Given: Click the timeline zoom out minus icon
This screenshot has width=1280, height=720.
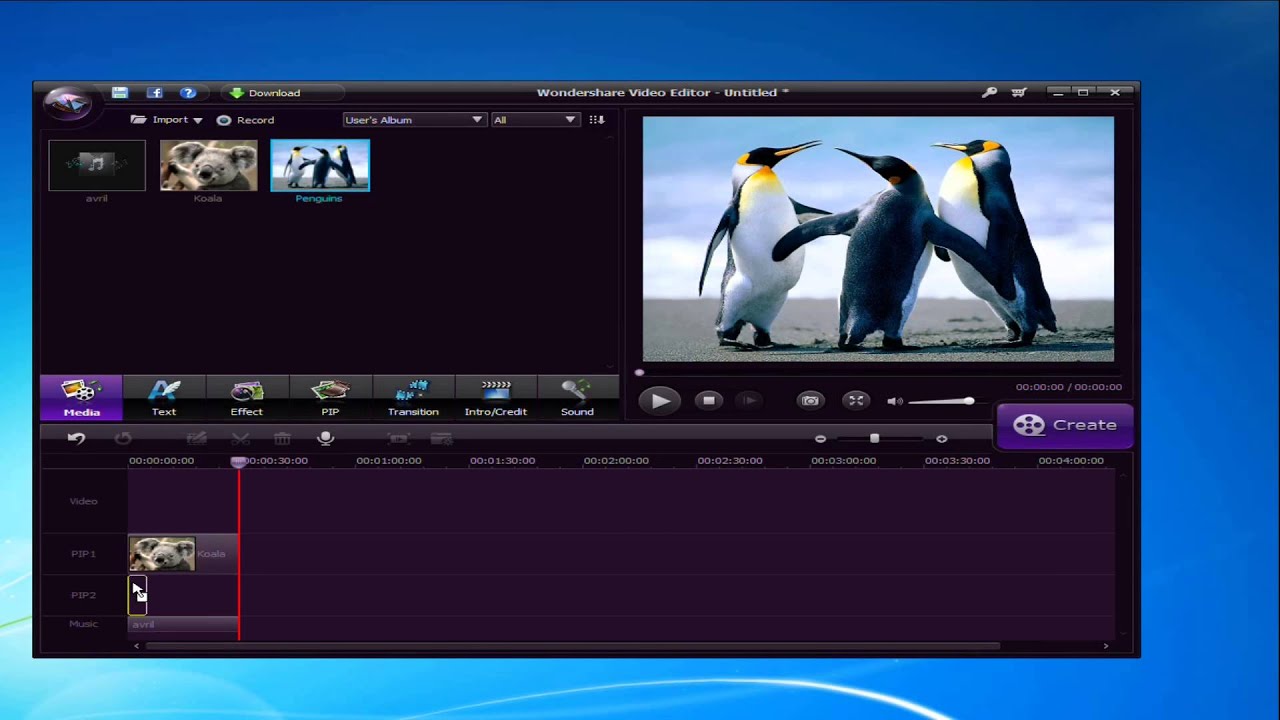Looking at the screenshot, I should [820, 439].
